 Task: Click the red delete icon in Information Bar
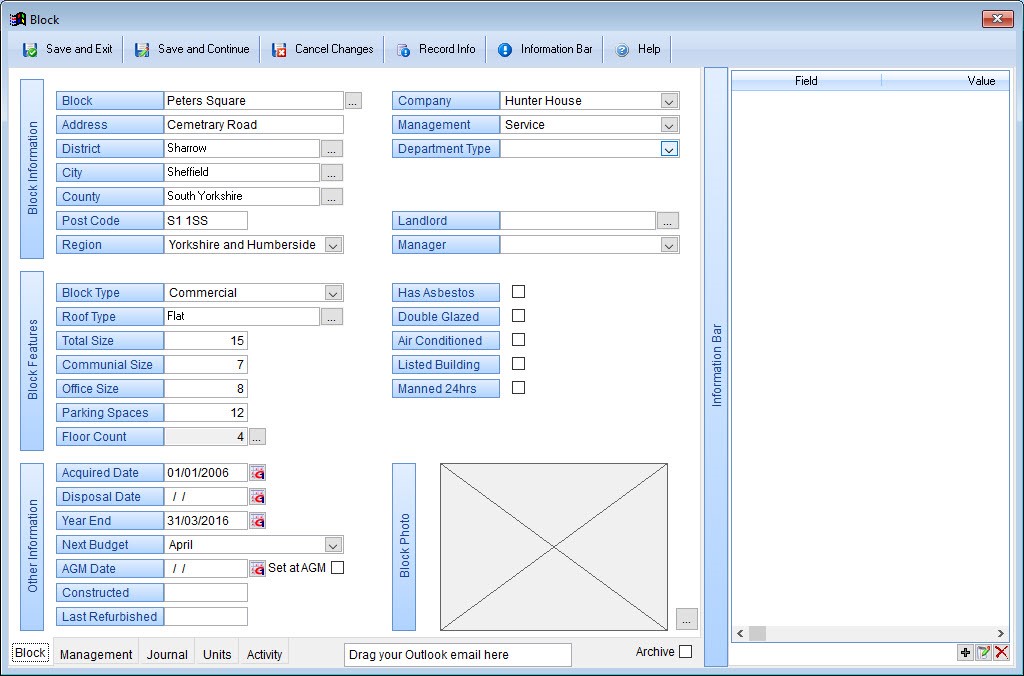pyautogui.click(x=1001, y=652)
